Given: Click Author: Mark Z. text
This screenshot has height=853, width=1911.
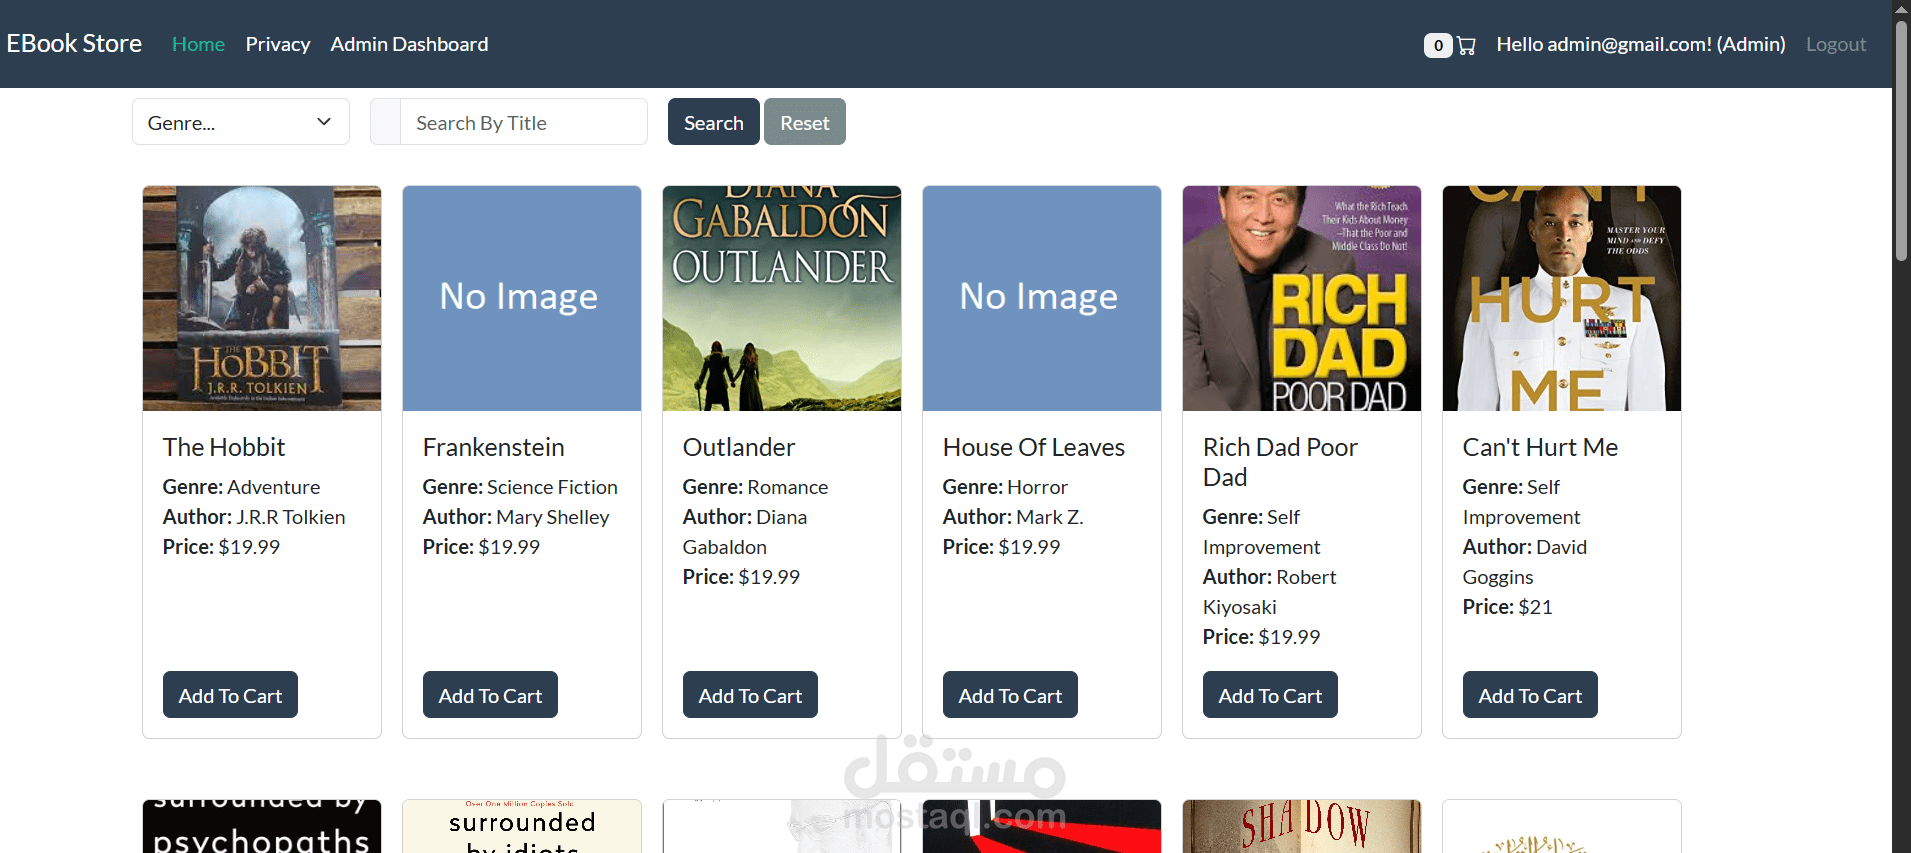Looking at the screenshot, I should coord(1013,517).
